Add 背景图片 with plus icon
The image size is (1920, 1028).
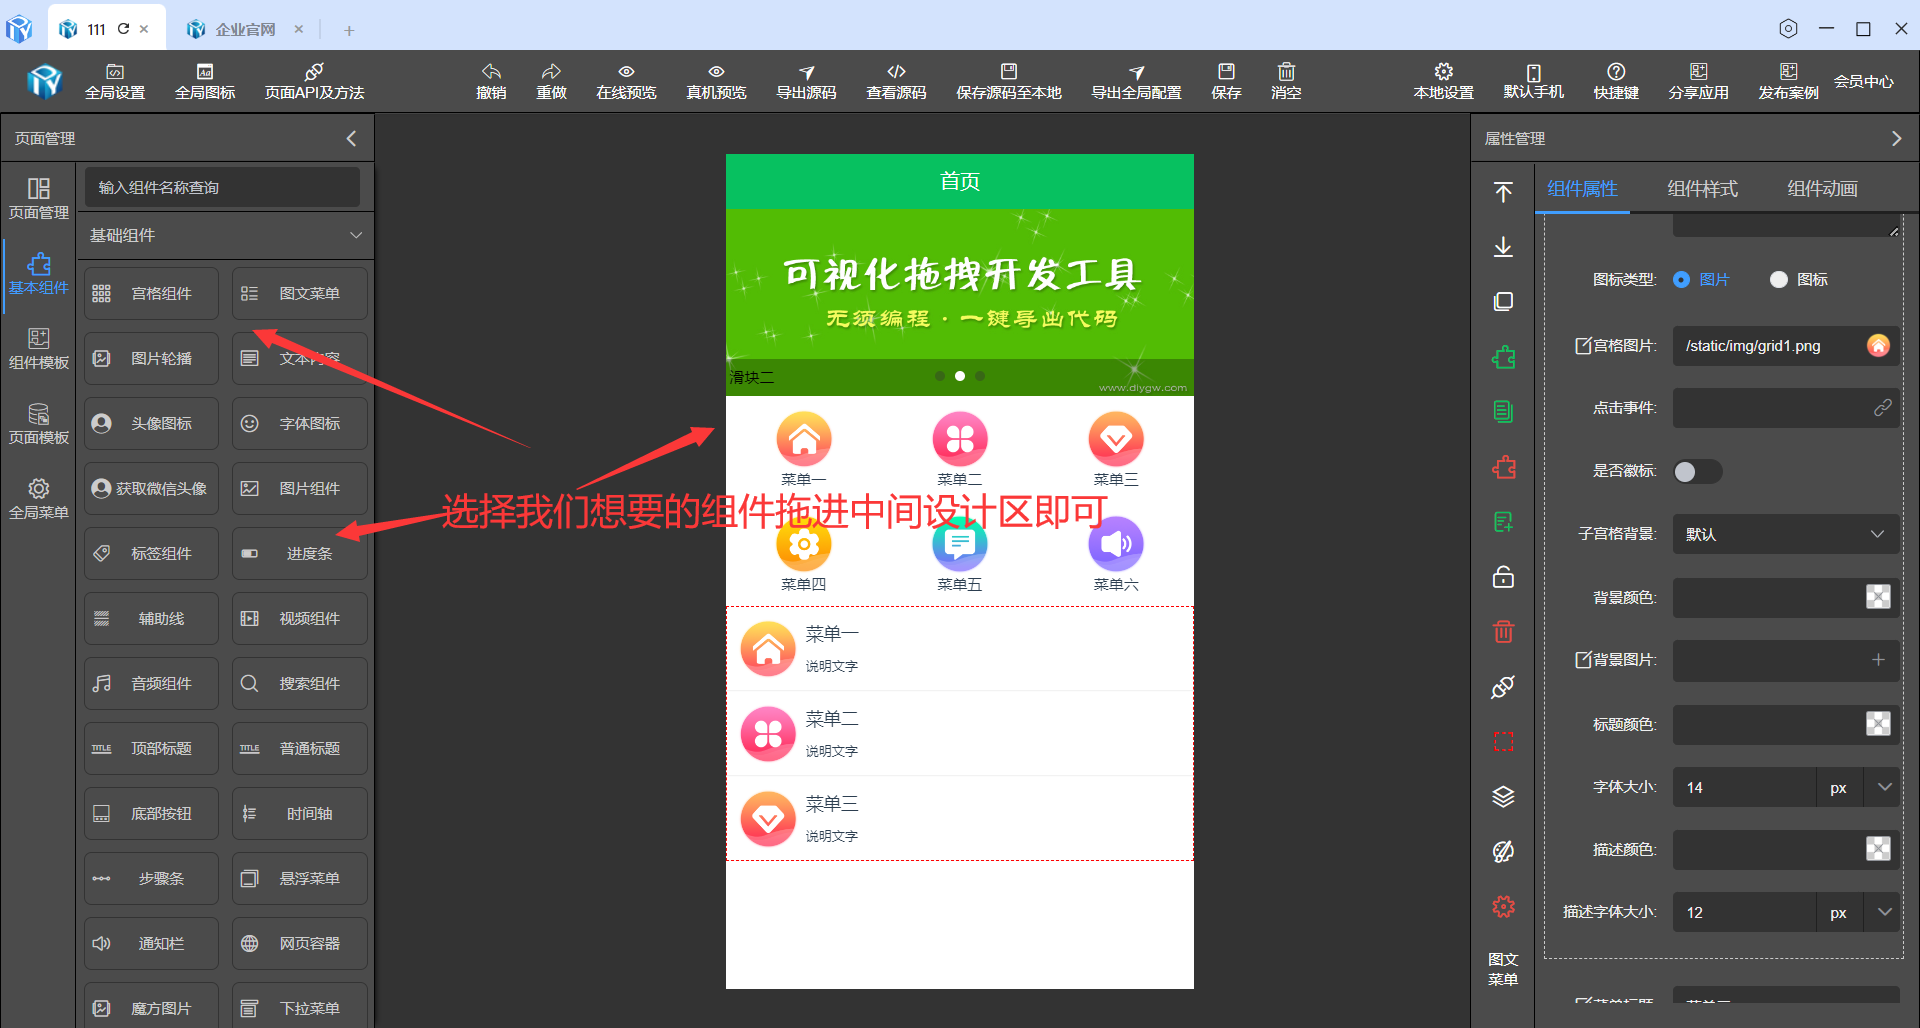click(1878, 659)
